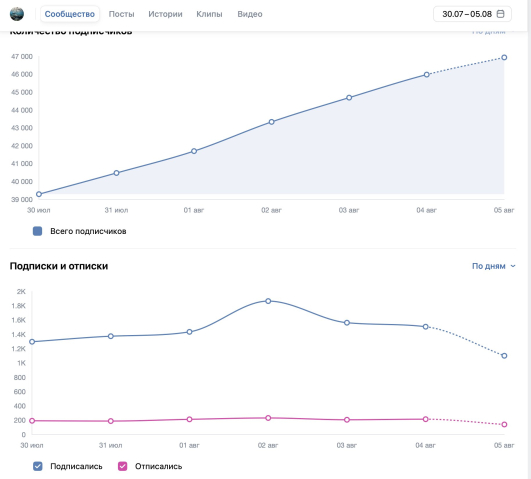Screen dimensions: 531x479
Task: Select the Видео tab
Action: (250, 14)
